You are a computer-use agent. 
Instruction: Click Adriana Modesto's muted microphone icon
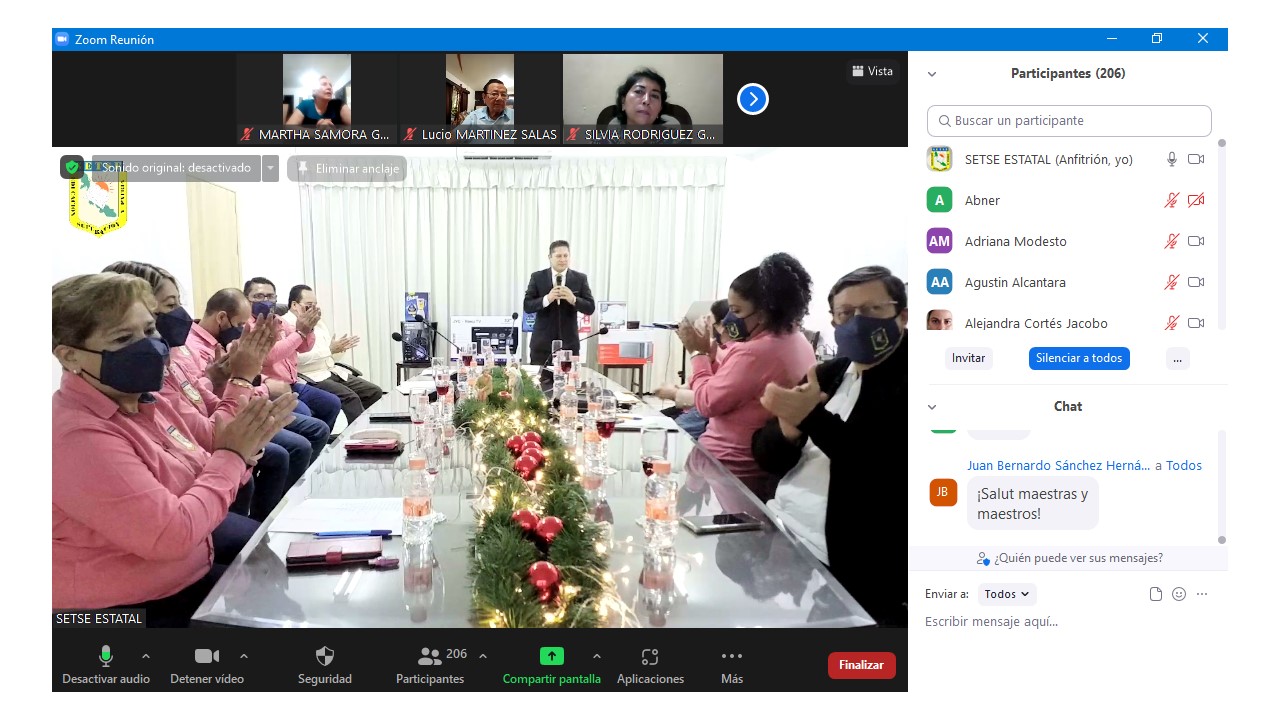[1172, 241]
